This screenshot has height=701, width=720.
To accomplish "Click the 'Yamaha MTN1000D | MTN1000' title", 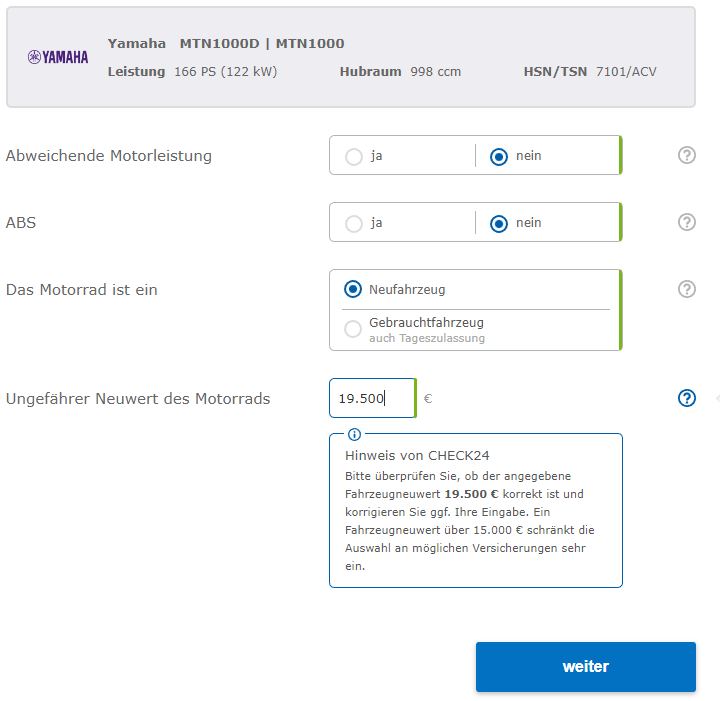I will tap(226, 43).
